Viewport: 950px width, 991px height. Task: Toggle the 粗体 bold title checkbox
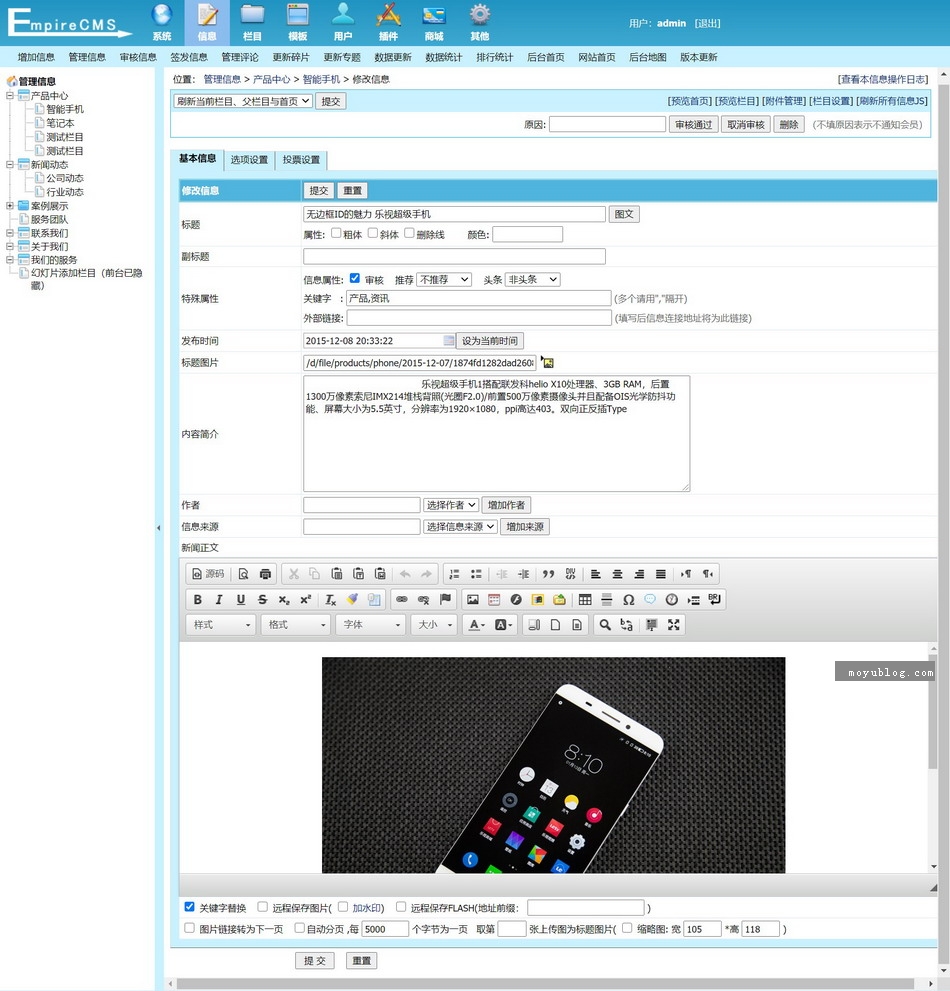click(x=336, y=233)
